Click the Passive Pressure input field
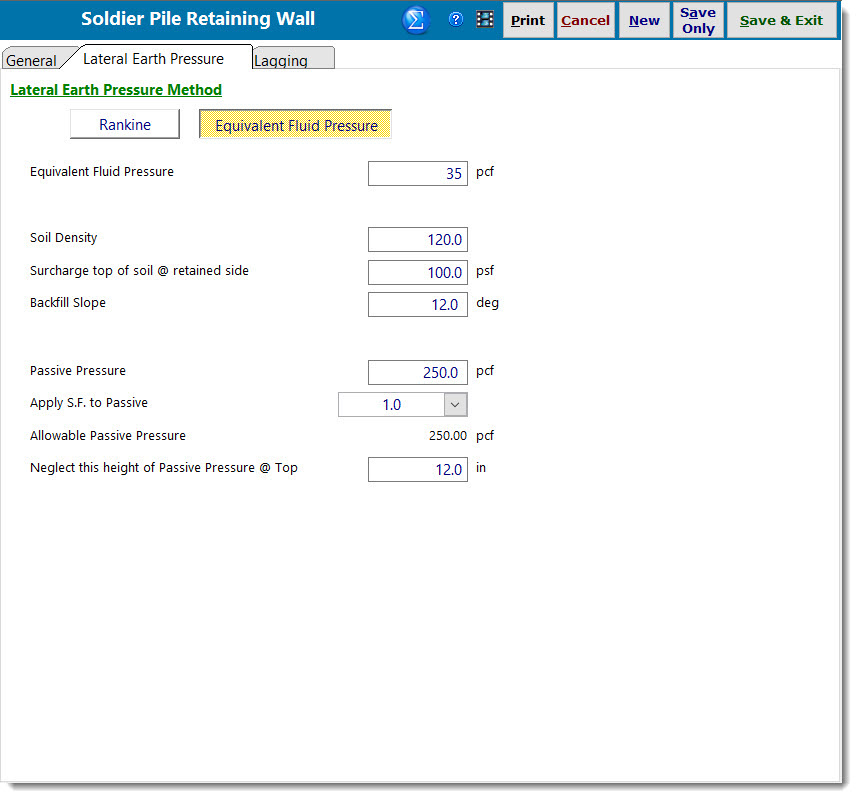This screenshot has height=798, width=857. [x=418, y=372]
